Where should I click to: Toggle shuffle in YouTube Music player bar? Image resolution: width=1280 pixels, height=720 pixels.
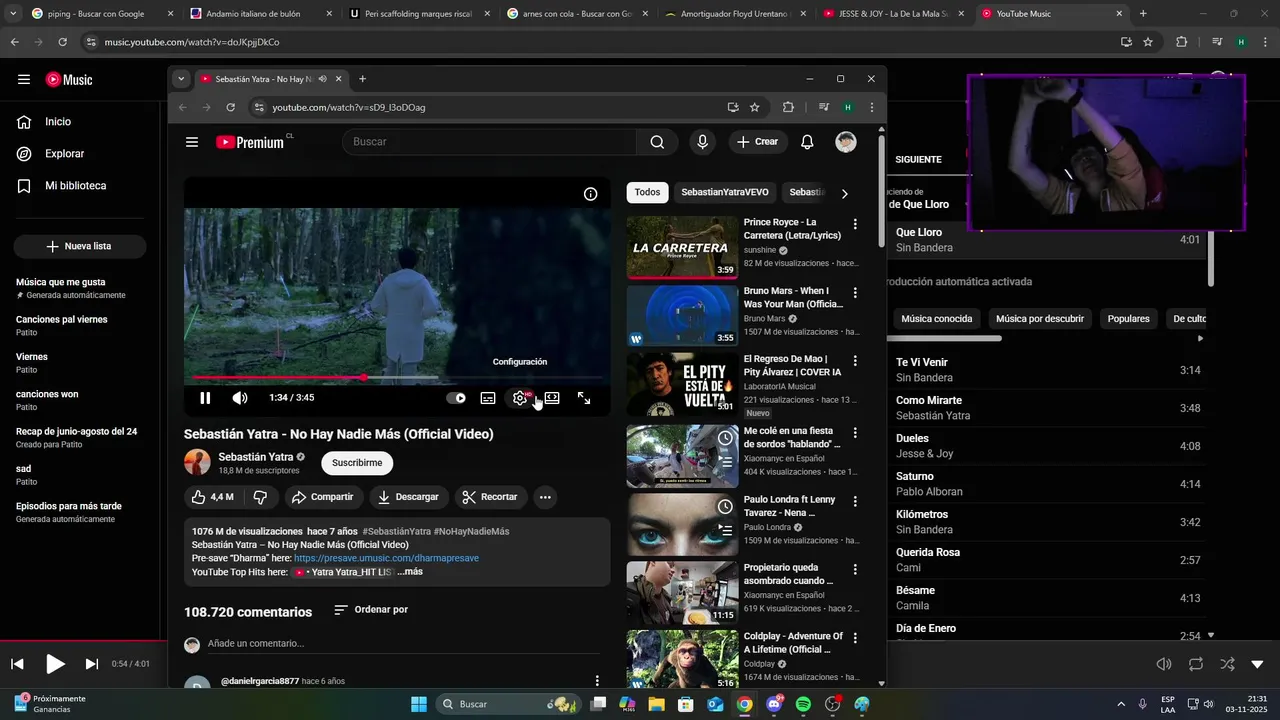tap(1227, 664)
